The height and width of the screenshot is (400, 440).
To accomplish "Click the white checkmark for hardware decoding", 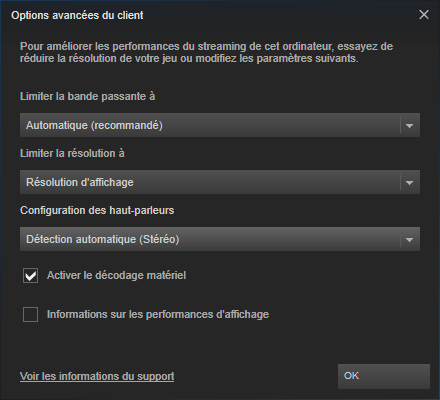I will coord(30,276).
